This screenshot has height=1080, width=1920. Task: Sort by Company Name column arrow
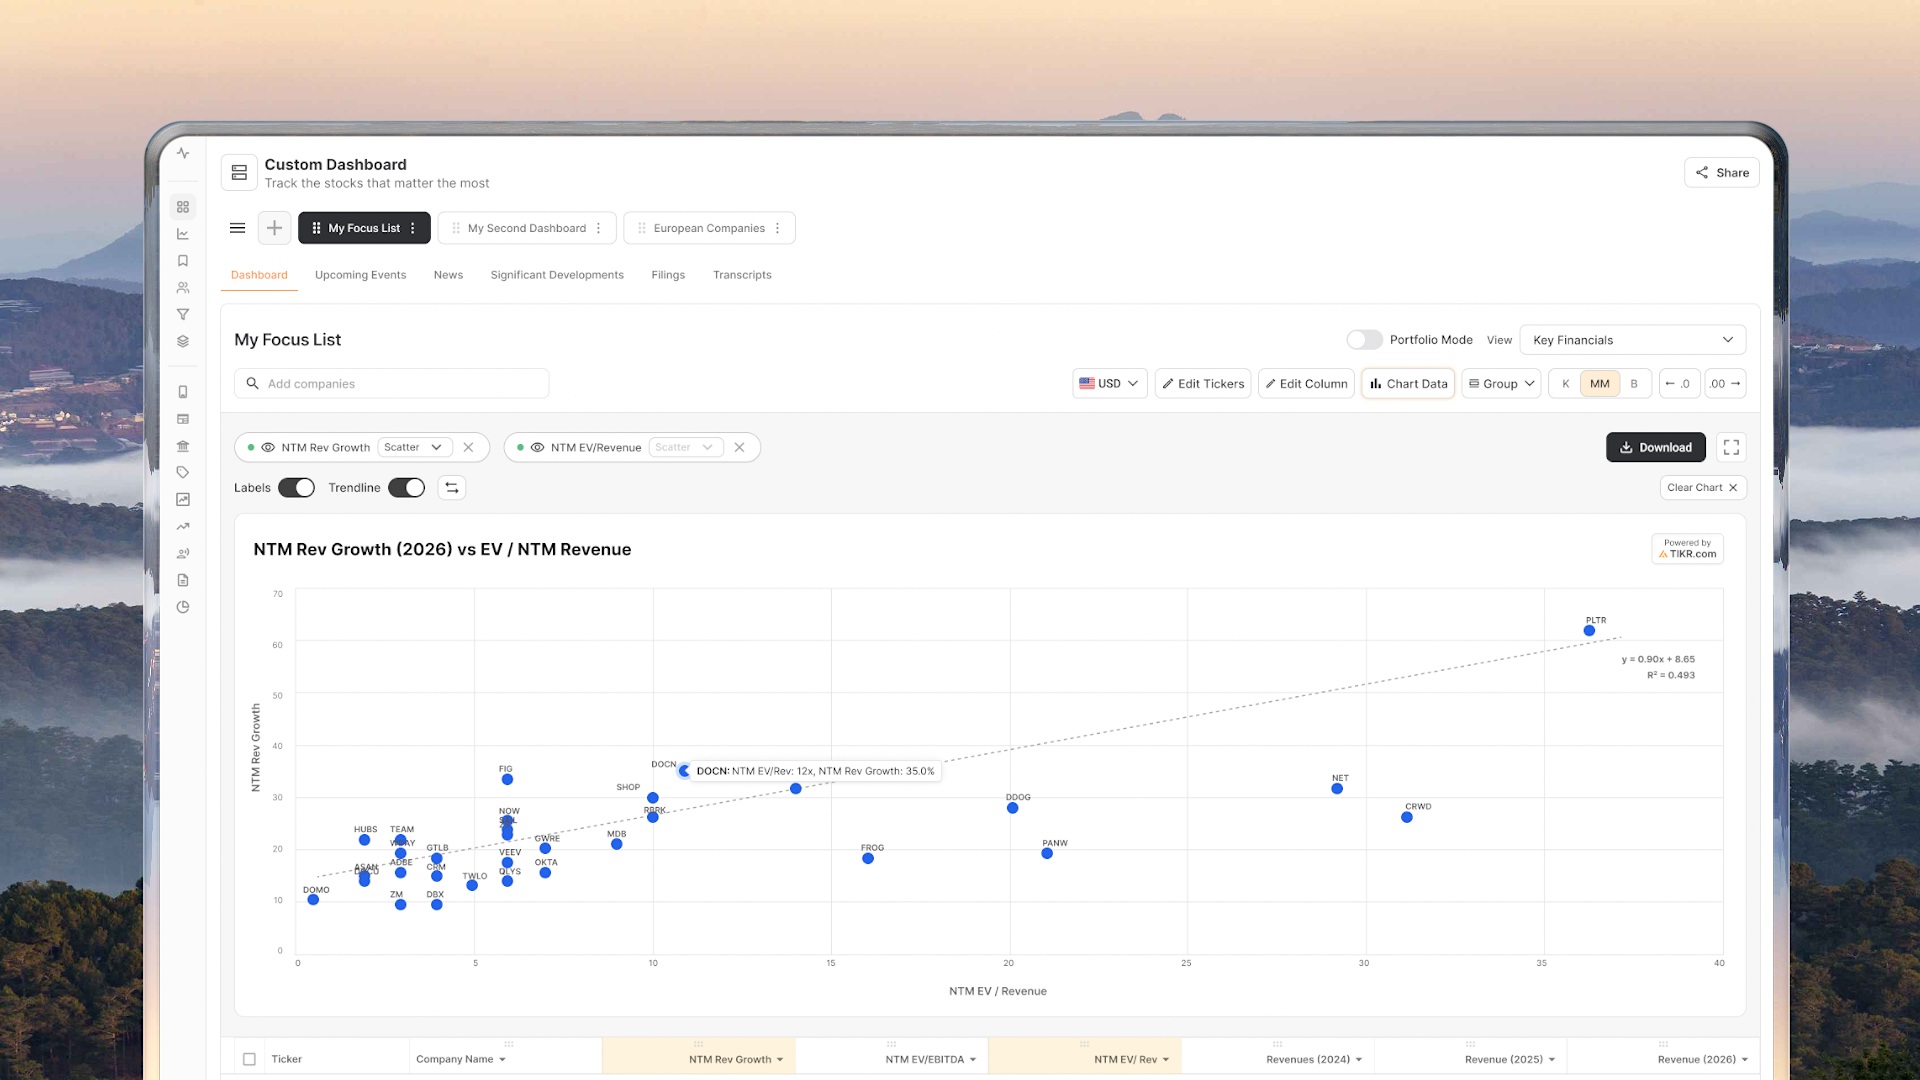(x=502, y=1060)
